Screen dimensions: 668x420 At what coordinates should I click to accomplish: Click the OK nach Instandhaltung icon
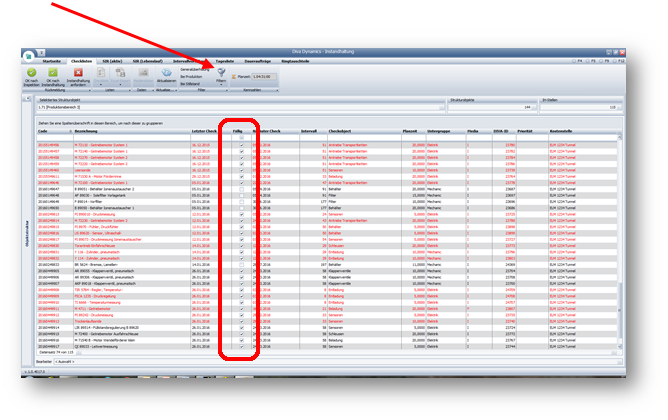[53, 71]
